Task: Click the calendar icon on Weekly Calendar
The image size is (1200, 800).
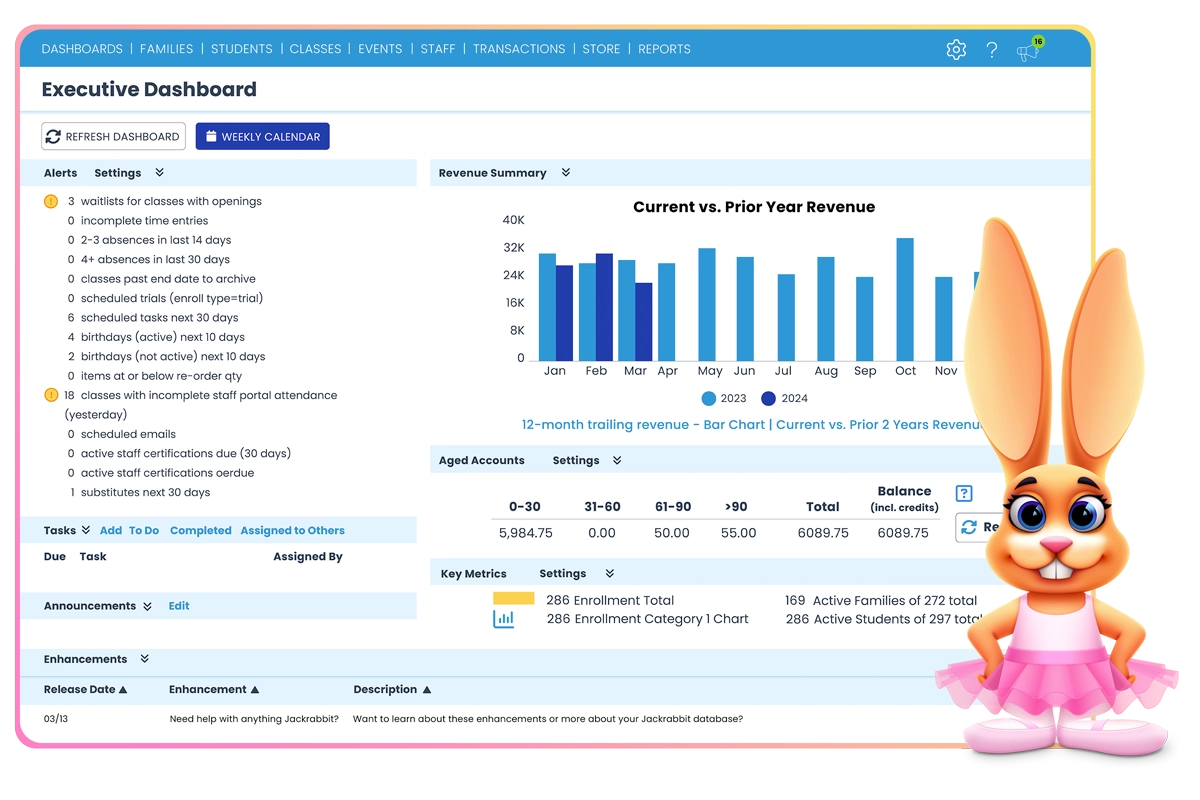Action: point(212,136)
